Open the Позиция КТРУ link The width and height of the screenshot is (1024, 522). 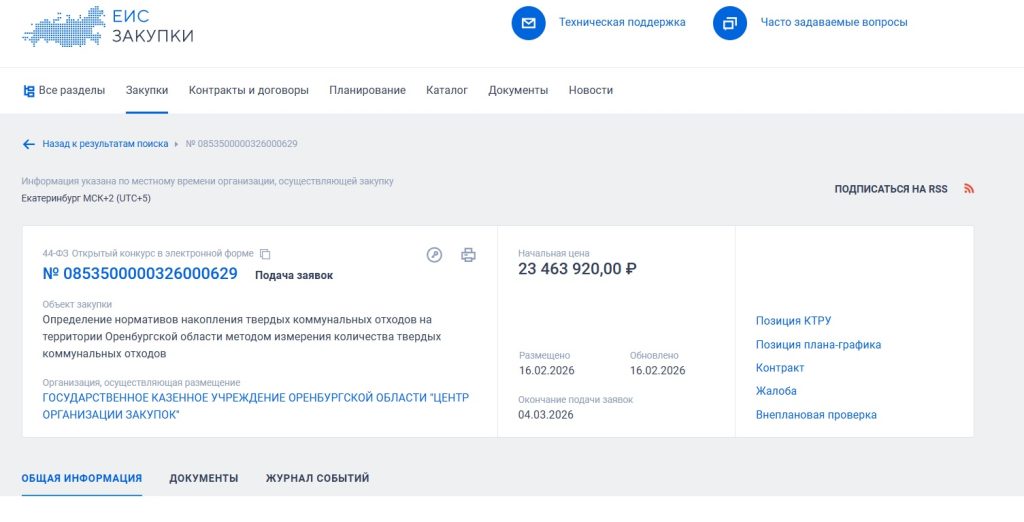pos(793,321)
